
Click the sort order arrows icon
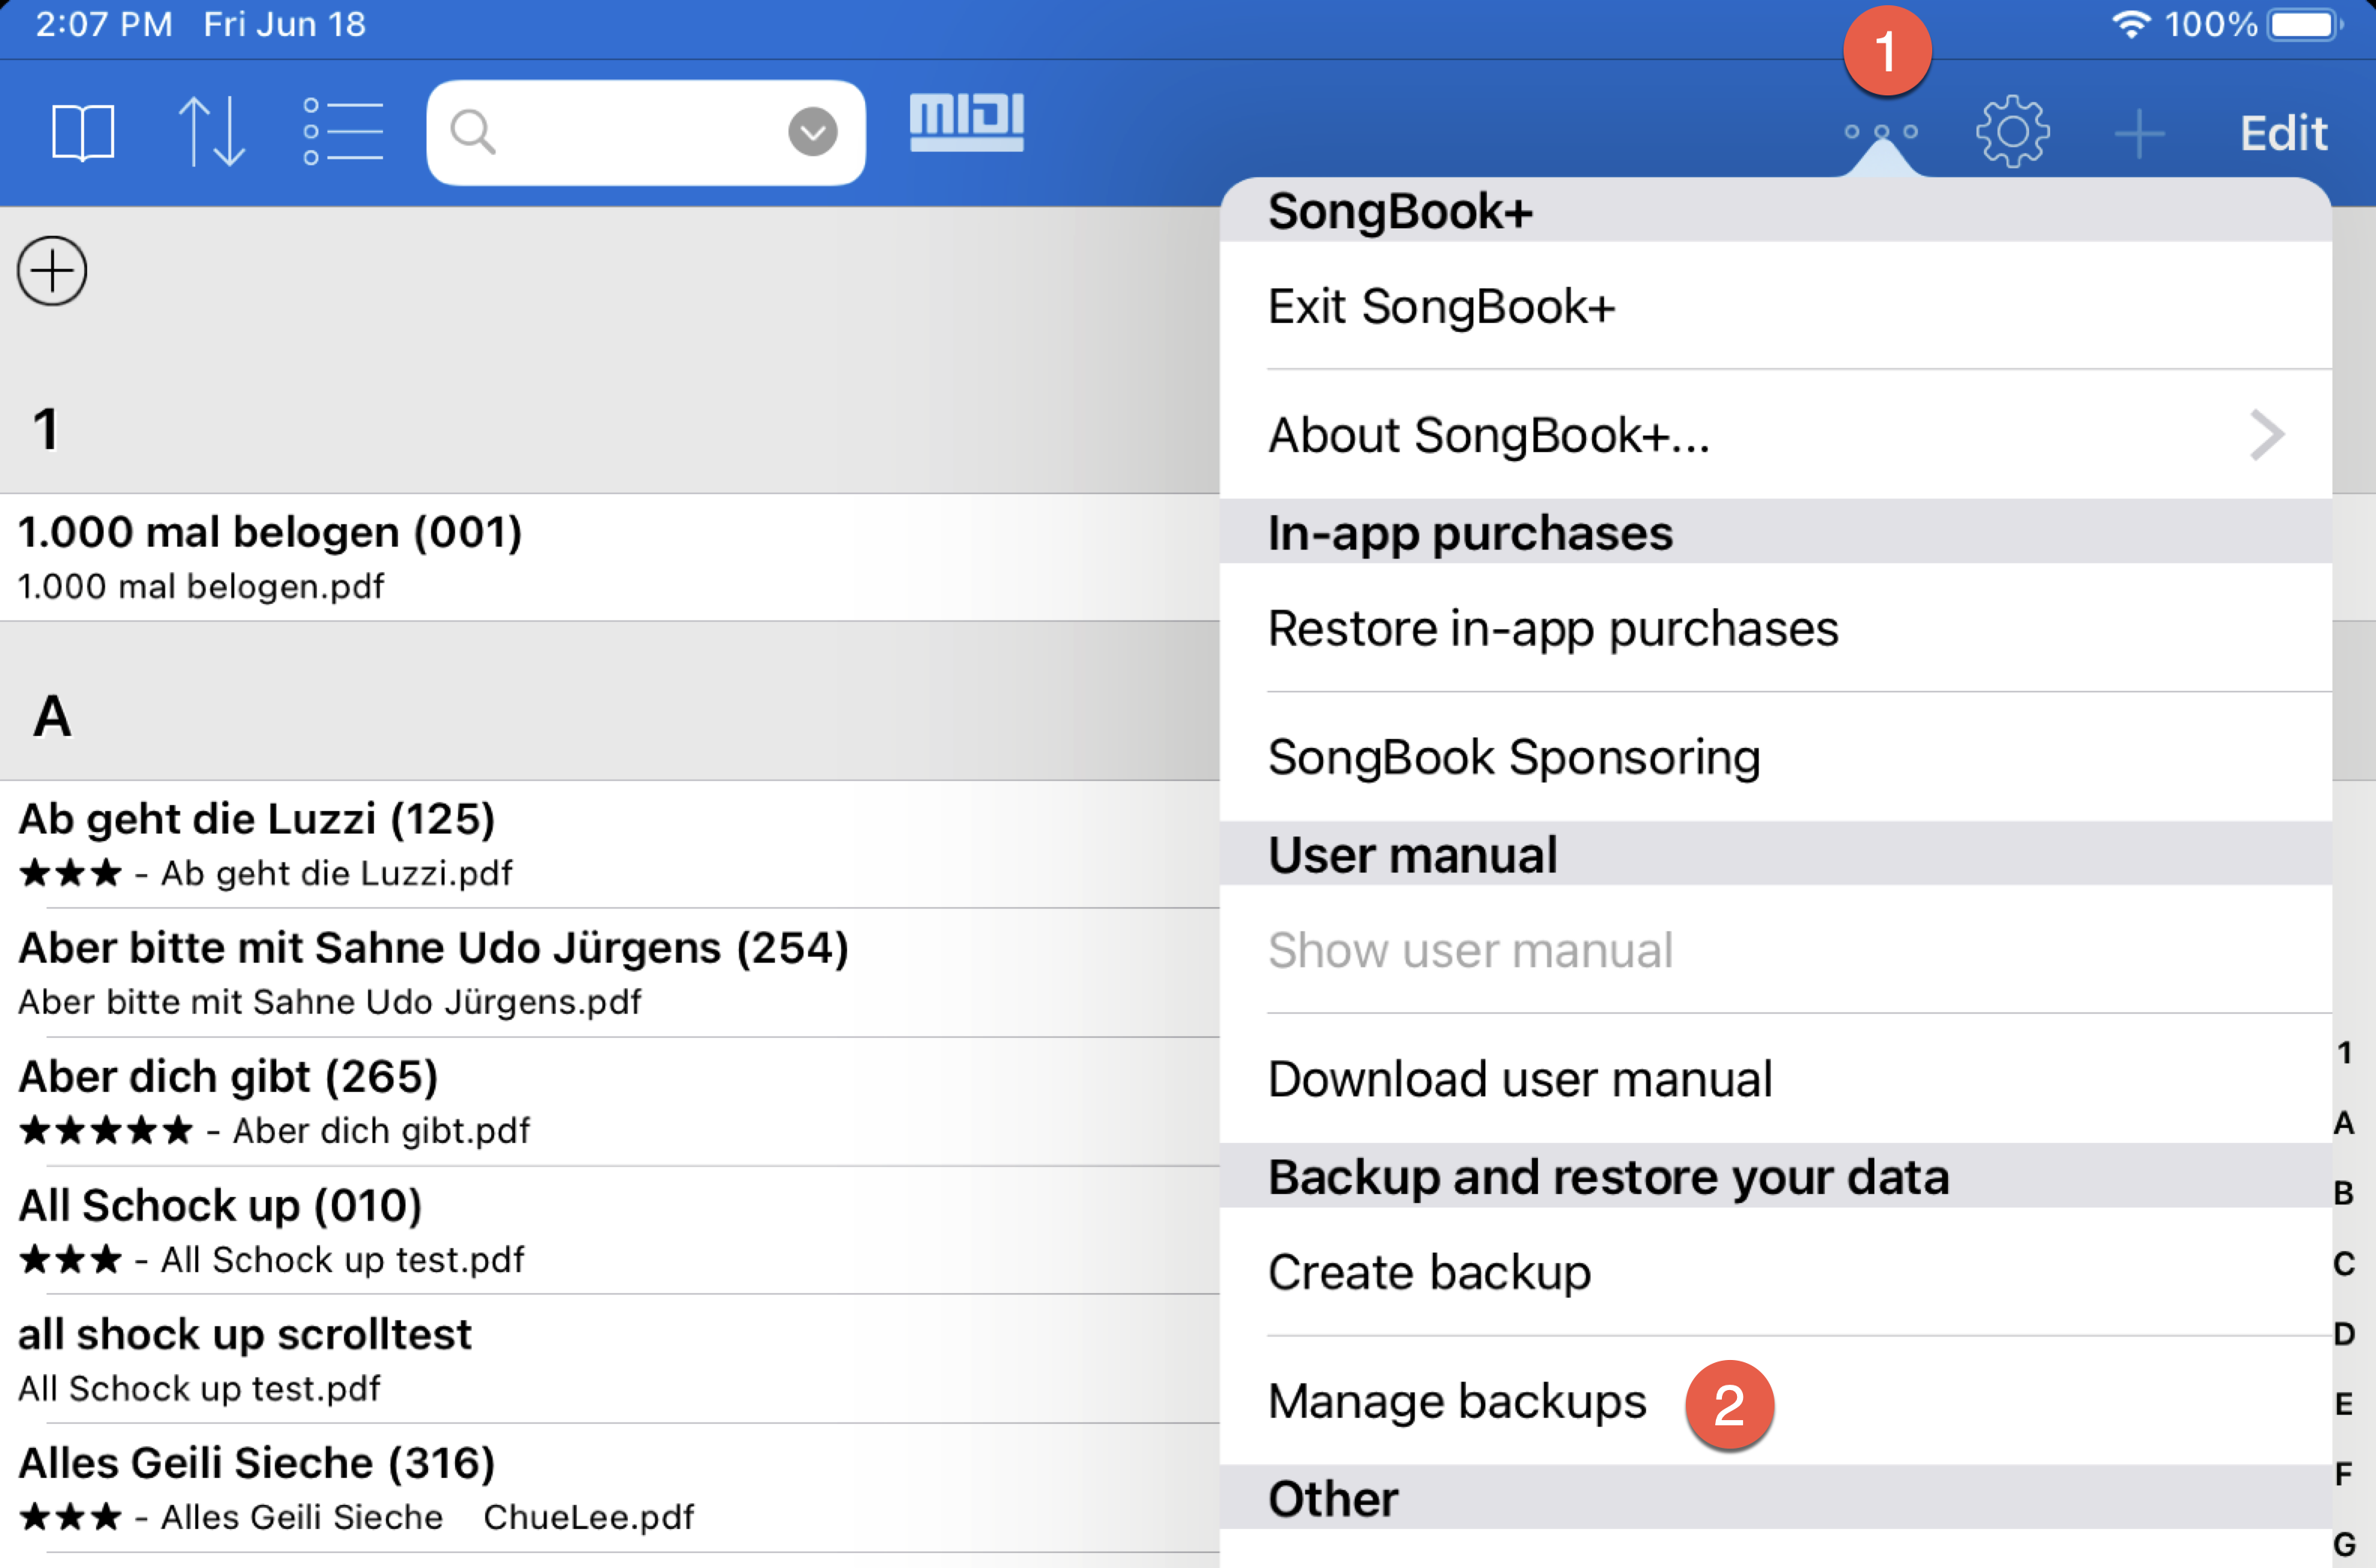pos(211,132)
